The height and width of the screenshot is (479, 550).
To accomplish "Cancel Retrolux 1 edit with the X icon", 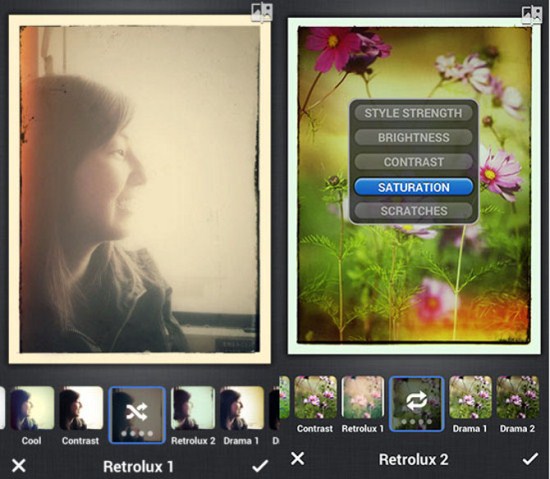I will pos(19,465).
